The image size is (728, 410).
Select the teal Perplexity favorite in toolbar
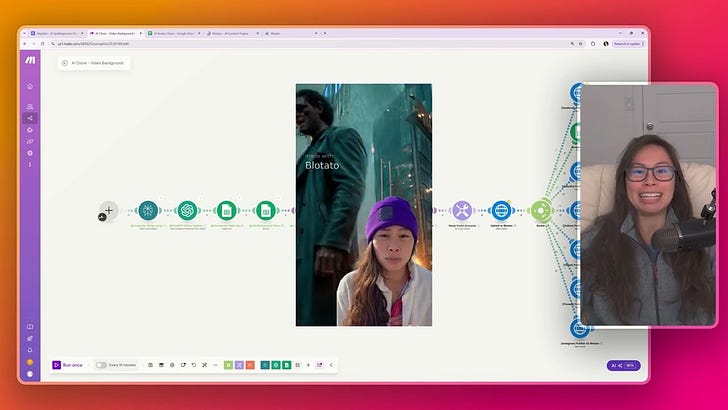point(265,365)
